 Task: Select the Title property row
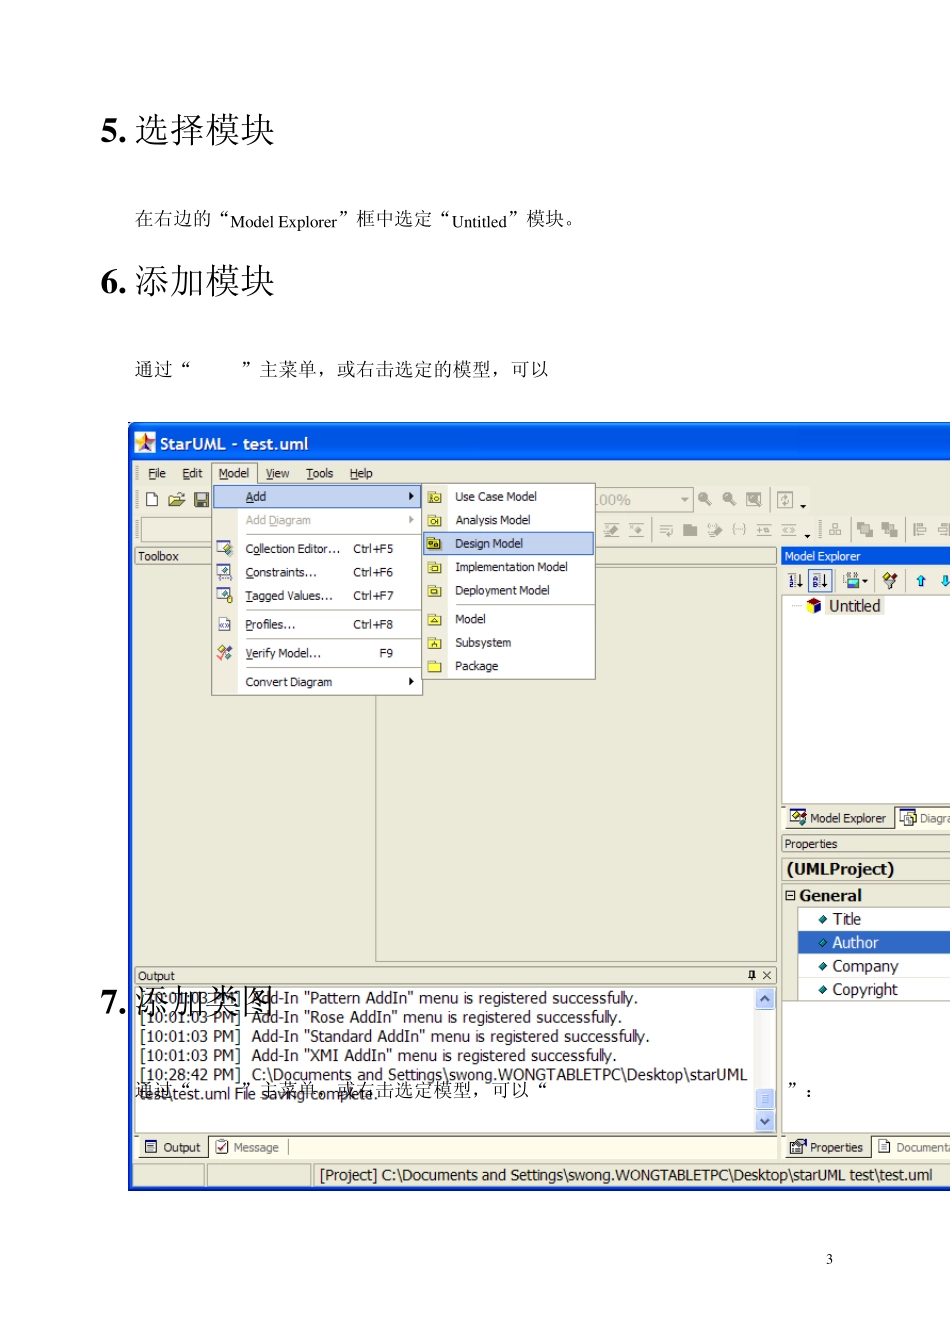874,919
